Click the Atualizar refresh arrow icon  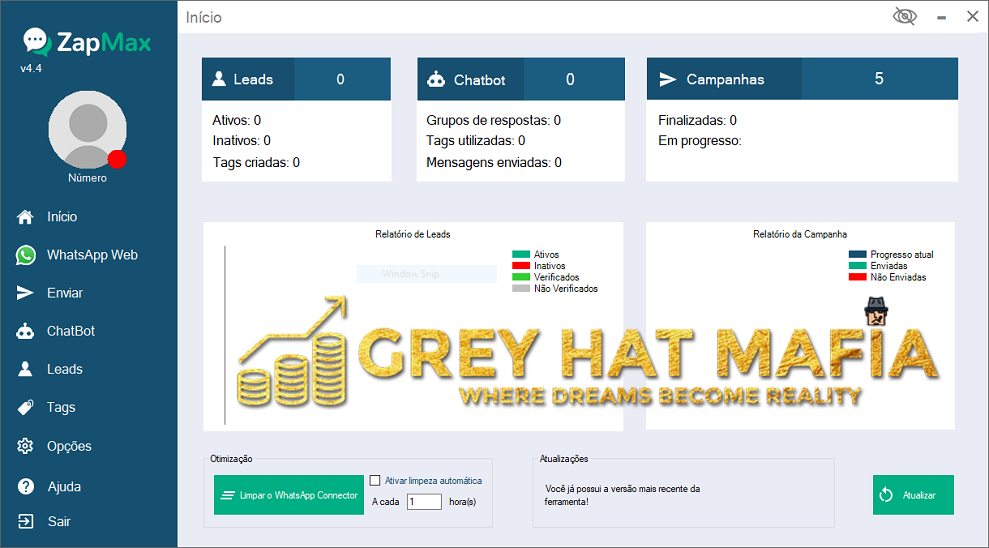coord(886,495)
